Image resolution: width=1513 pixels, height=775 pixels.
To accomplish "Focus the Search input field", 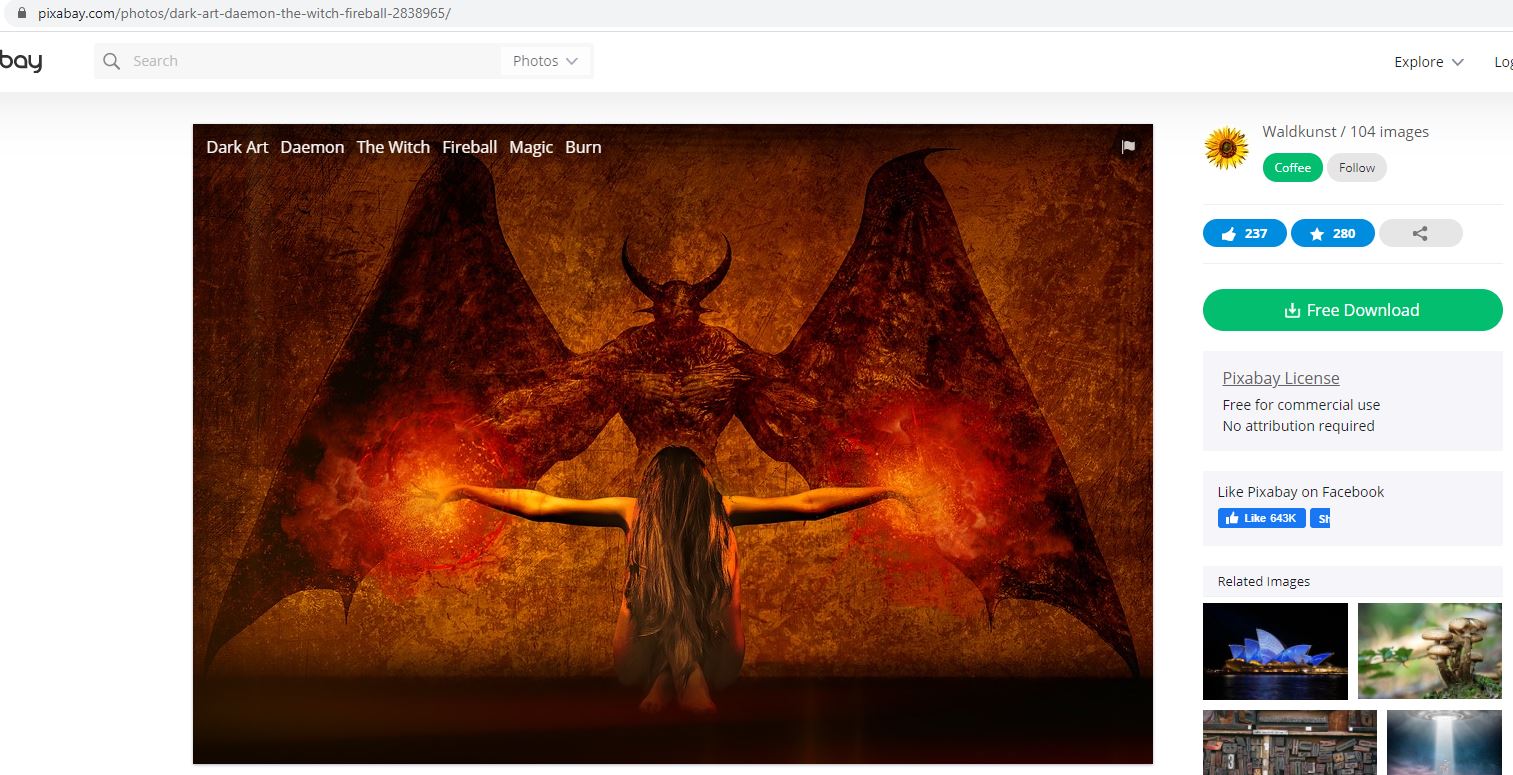I will [x=310, y=61].
